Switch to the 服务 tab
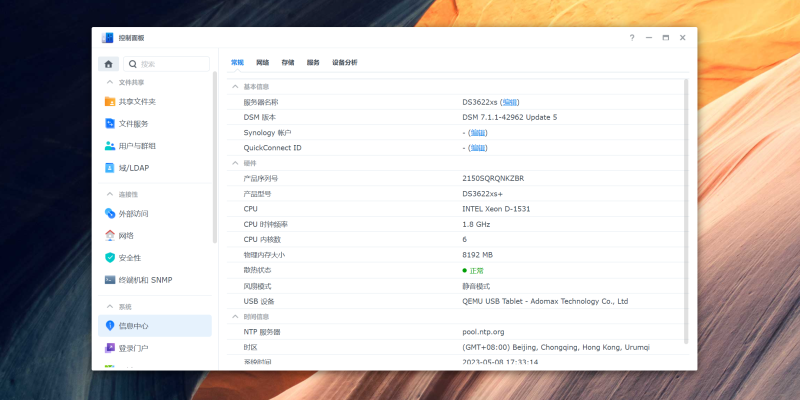This screenshot has width=800, height=400. [313, 62]
